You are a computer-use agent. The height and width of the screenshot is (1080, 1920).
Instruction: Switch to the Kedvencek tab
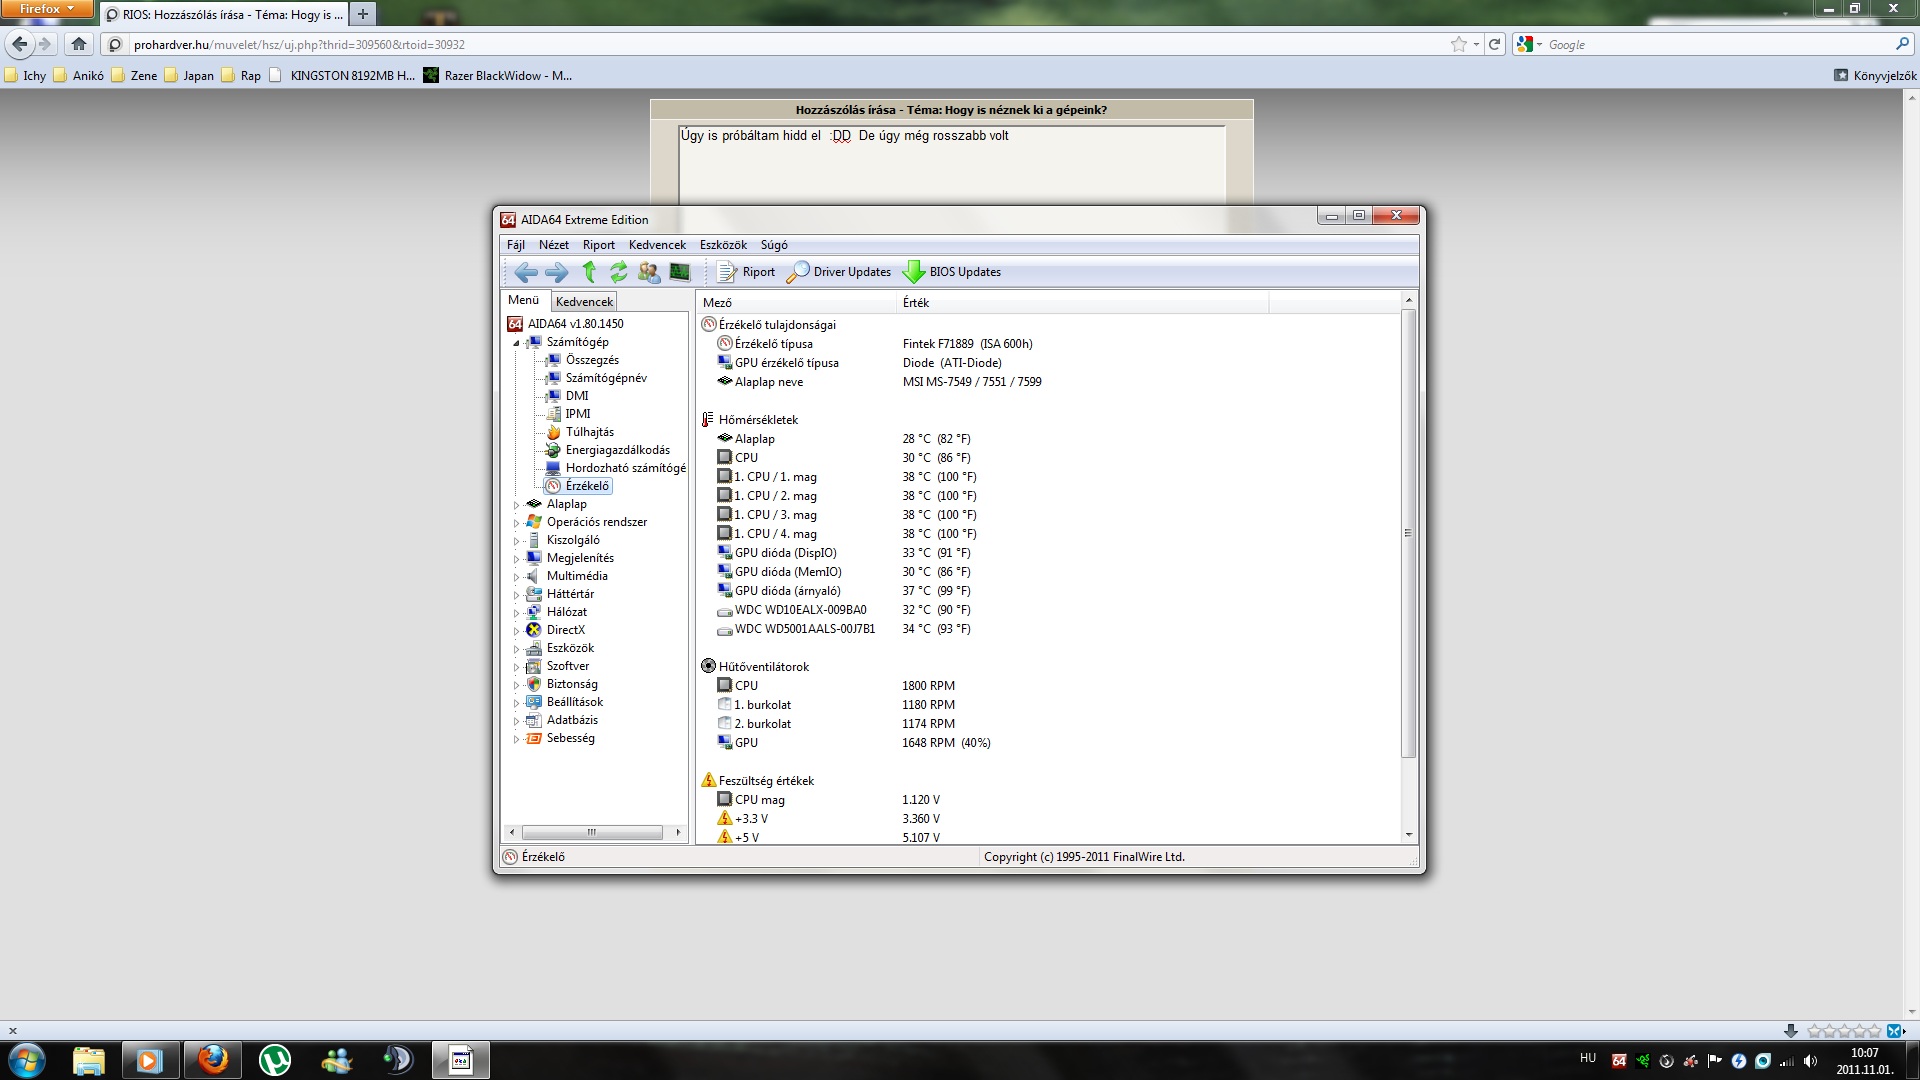[584, 301]
